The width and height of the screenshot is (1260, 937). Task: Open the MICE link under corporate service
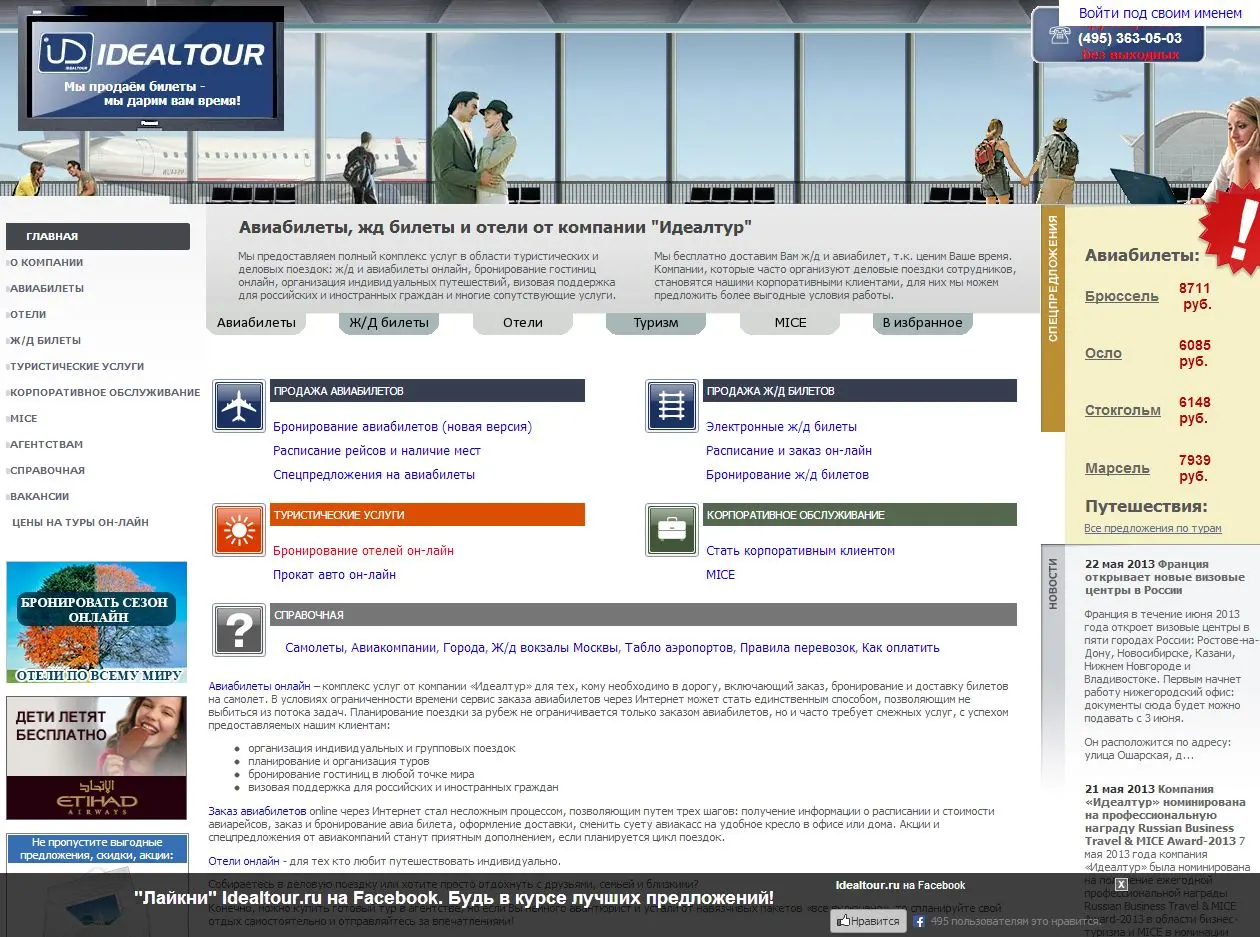click(x=720, y=575)
